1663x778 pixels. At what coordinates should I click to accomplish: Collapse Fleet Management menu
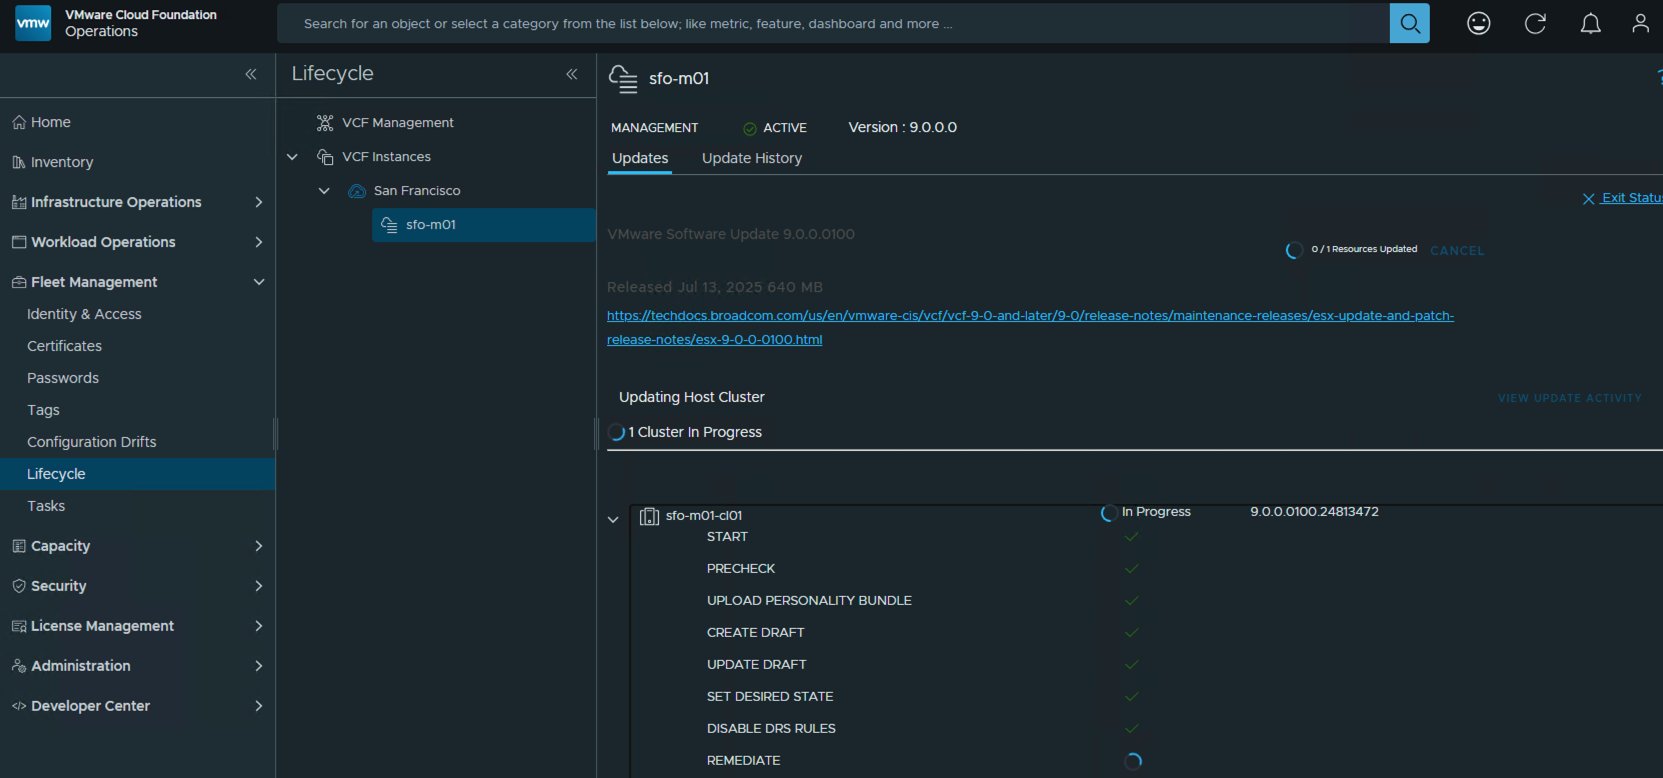[259, 282]
